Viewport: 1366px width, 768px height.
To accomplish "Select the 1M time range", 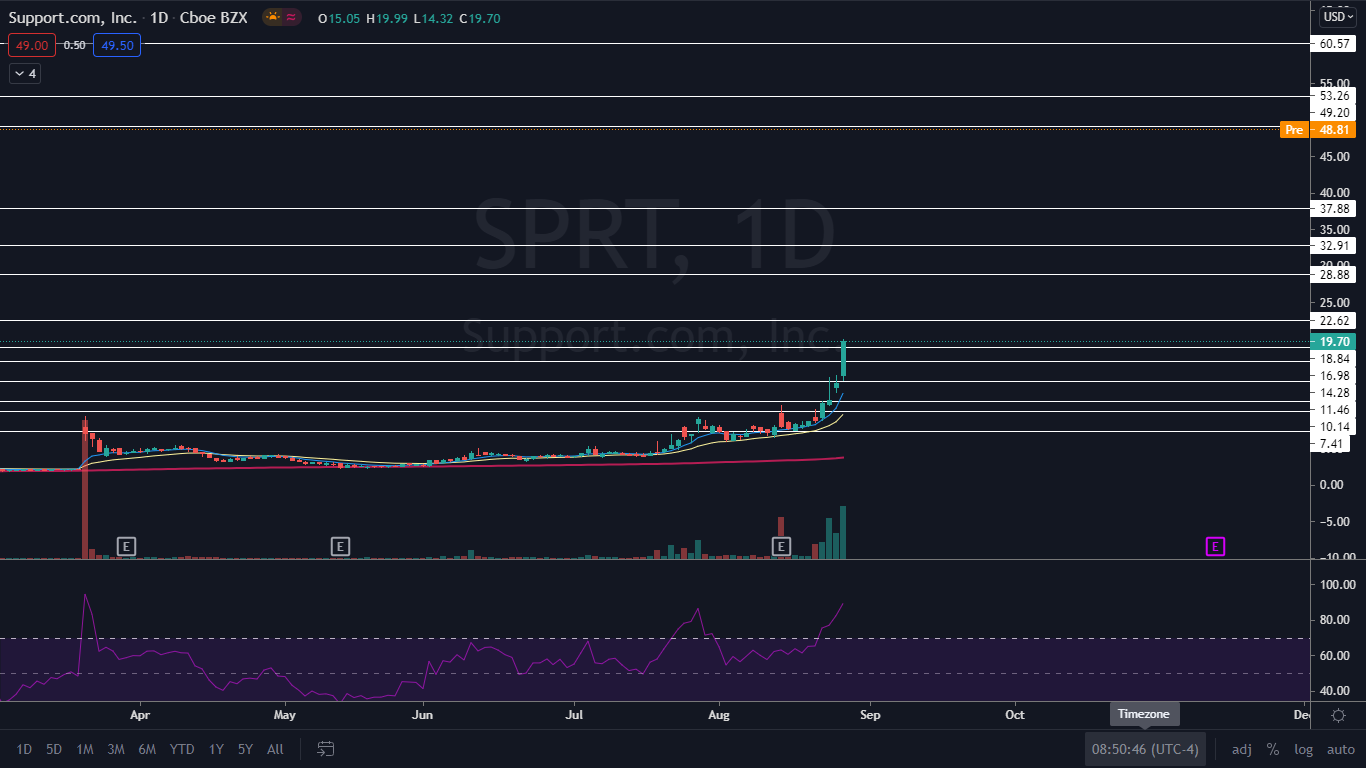I will [x=85, y=749].
